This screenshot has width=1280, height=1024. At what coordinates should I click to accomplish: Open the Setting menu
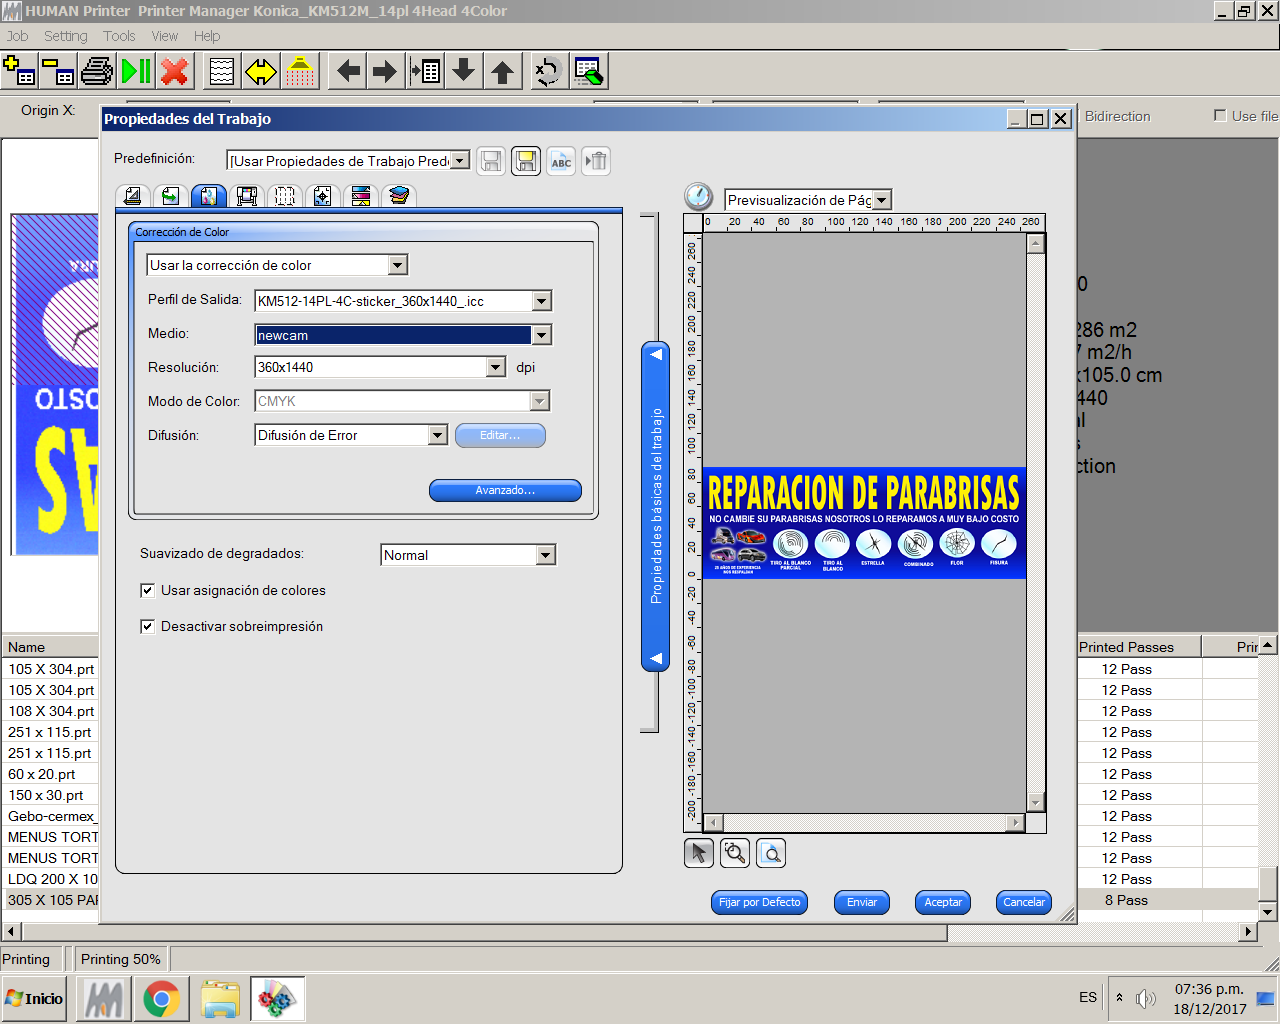(65, 36)
